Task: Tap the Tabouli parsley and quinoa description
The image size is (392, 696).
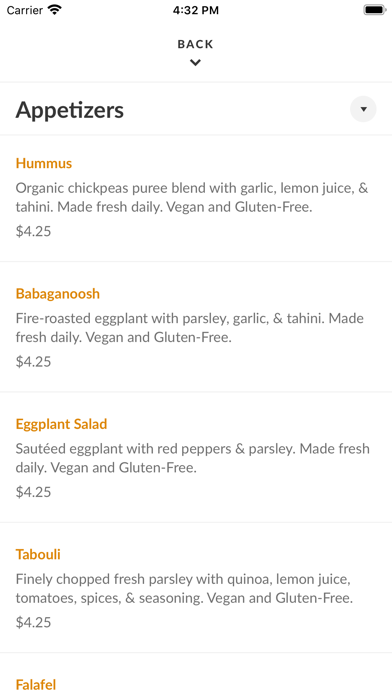Action: pos(184,589)
